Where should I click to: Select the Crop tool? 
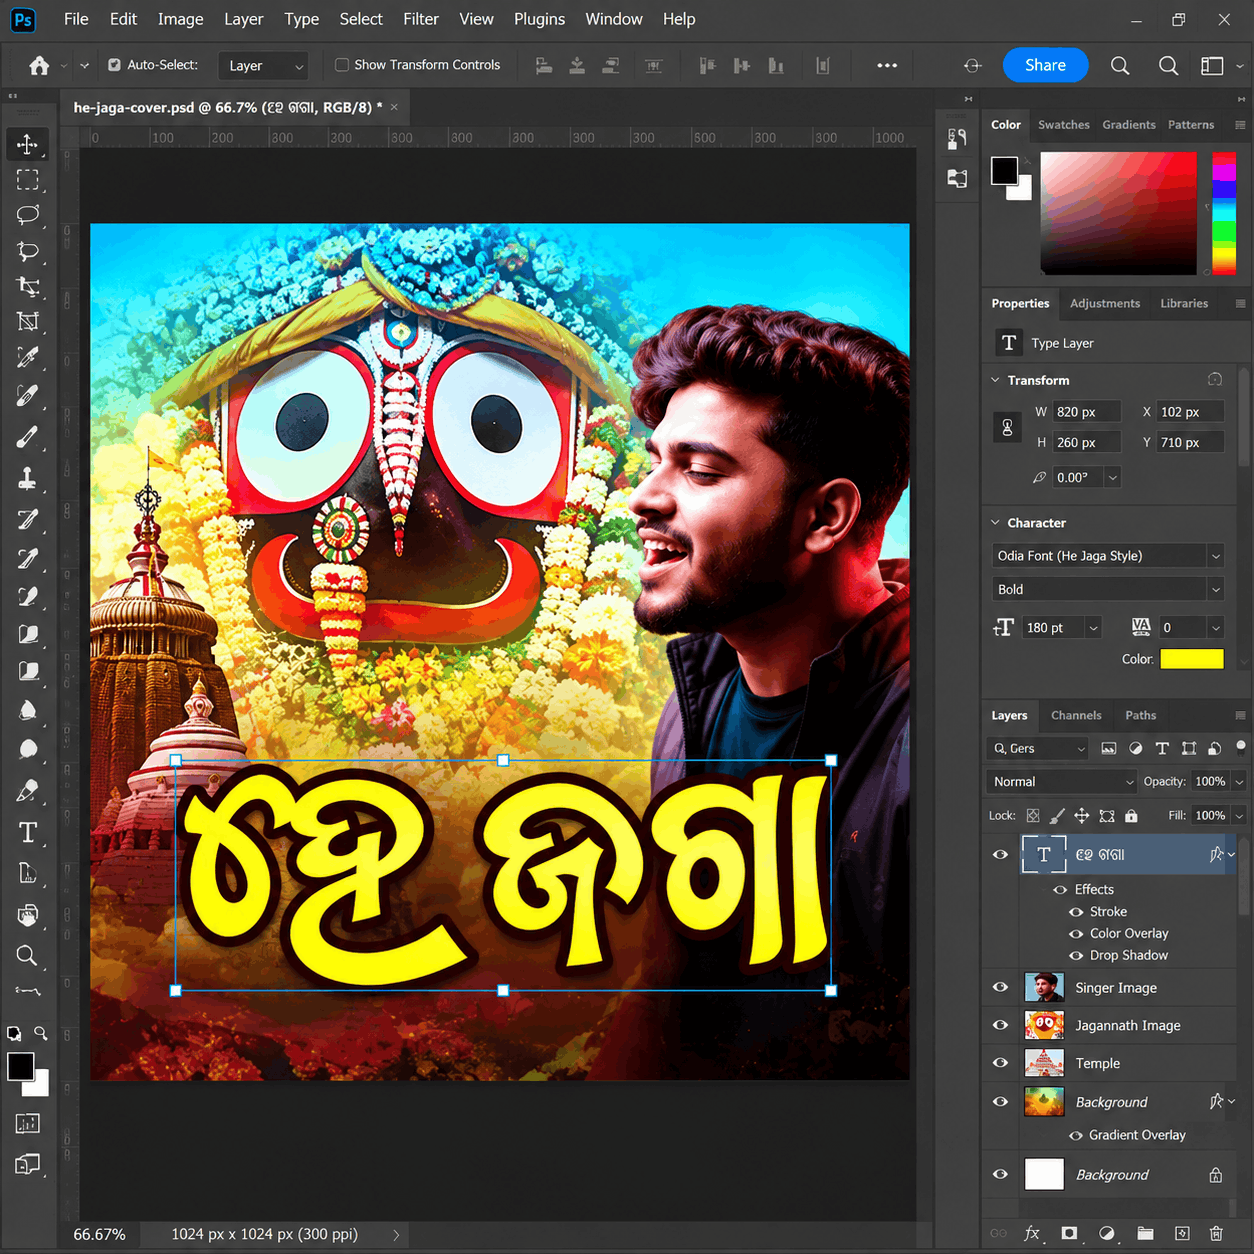28,287
